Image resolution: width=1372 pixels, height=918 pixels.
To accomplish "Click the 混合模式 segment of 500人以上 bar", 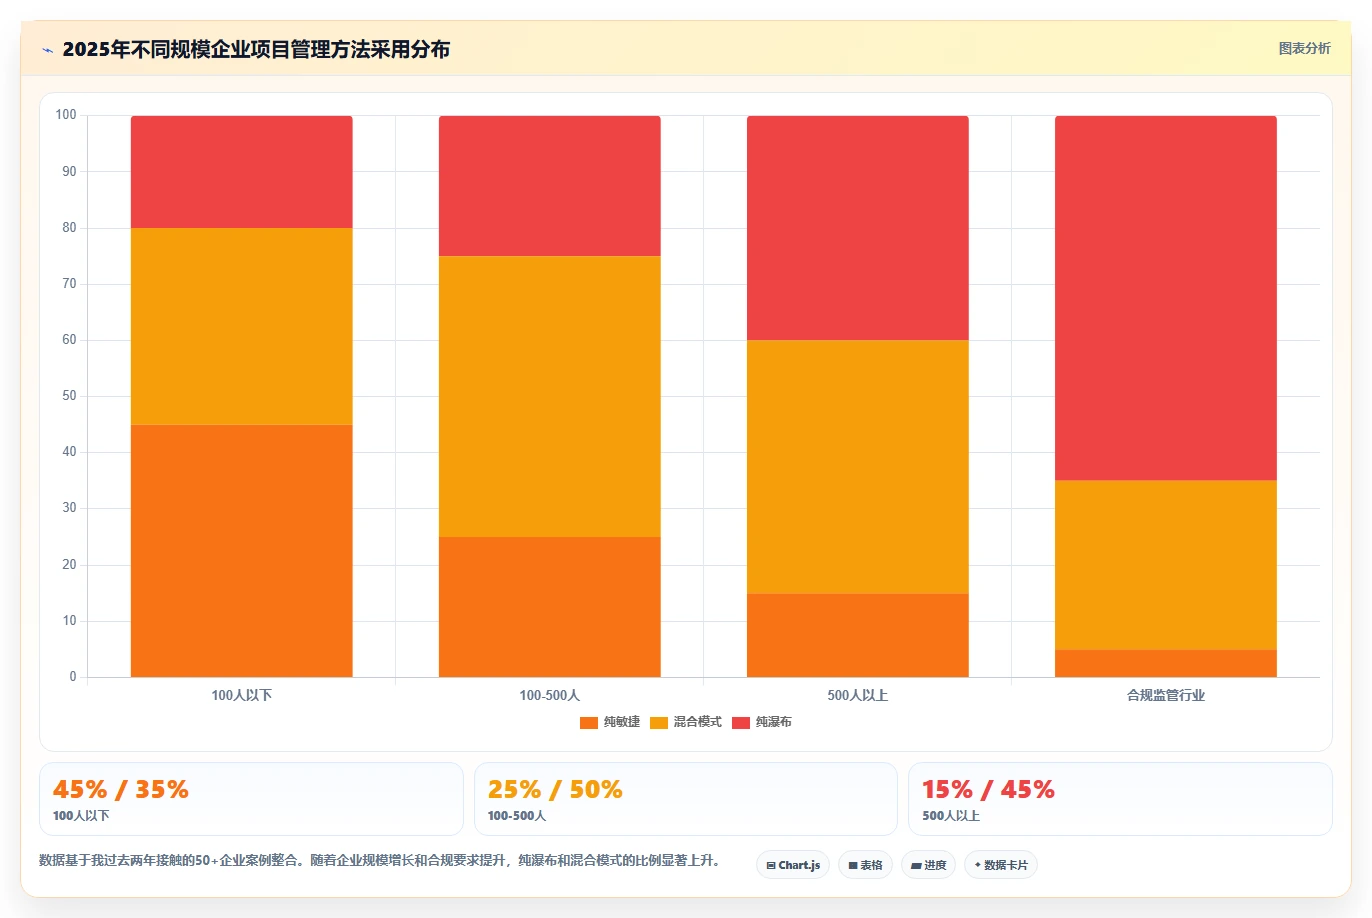I will [x=858, y=467].
